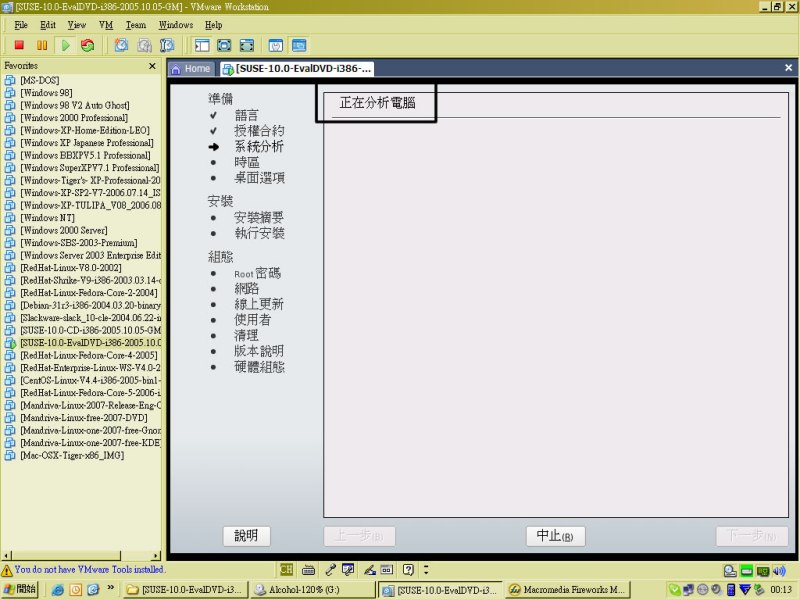Screen dimensions: 800x600
Task: Click the VMware Tools not installed warning
Action: coord(84,569)
